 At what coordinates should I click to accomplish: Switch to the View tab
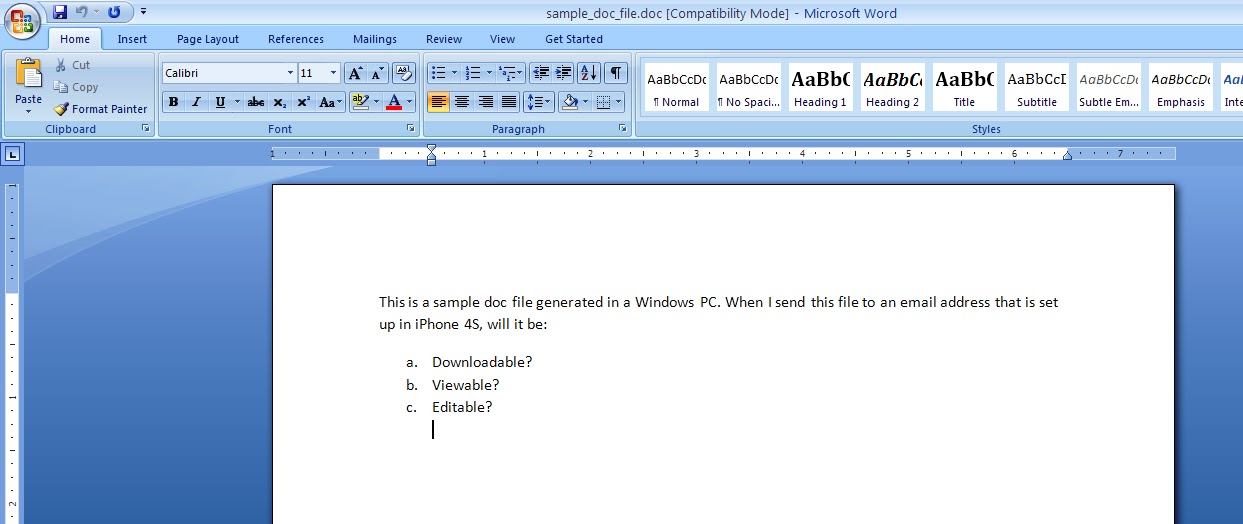point(503,39)
